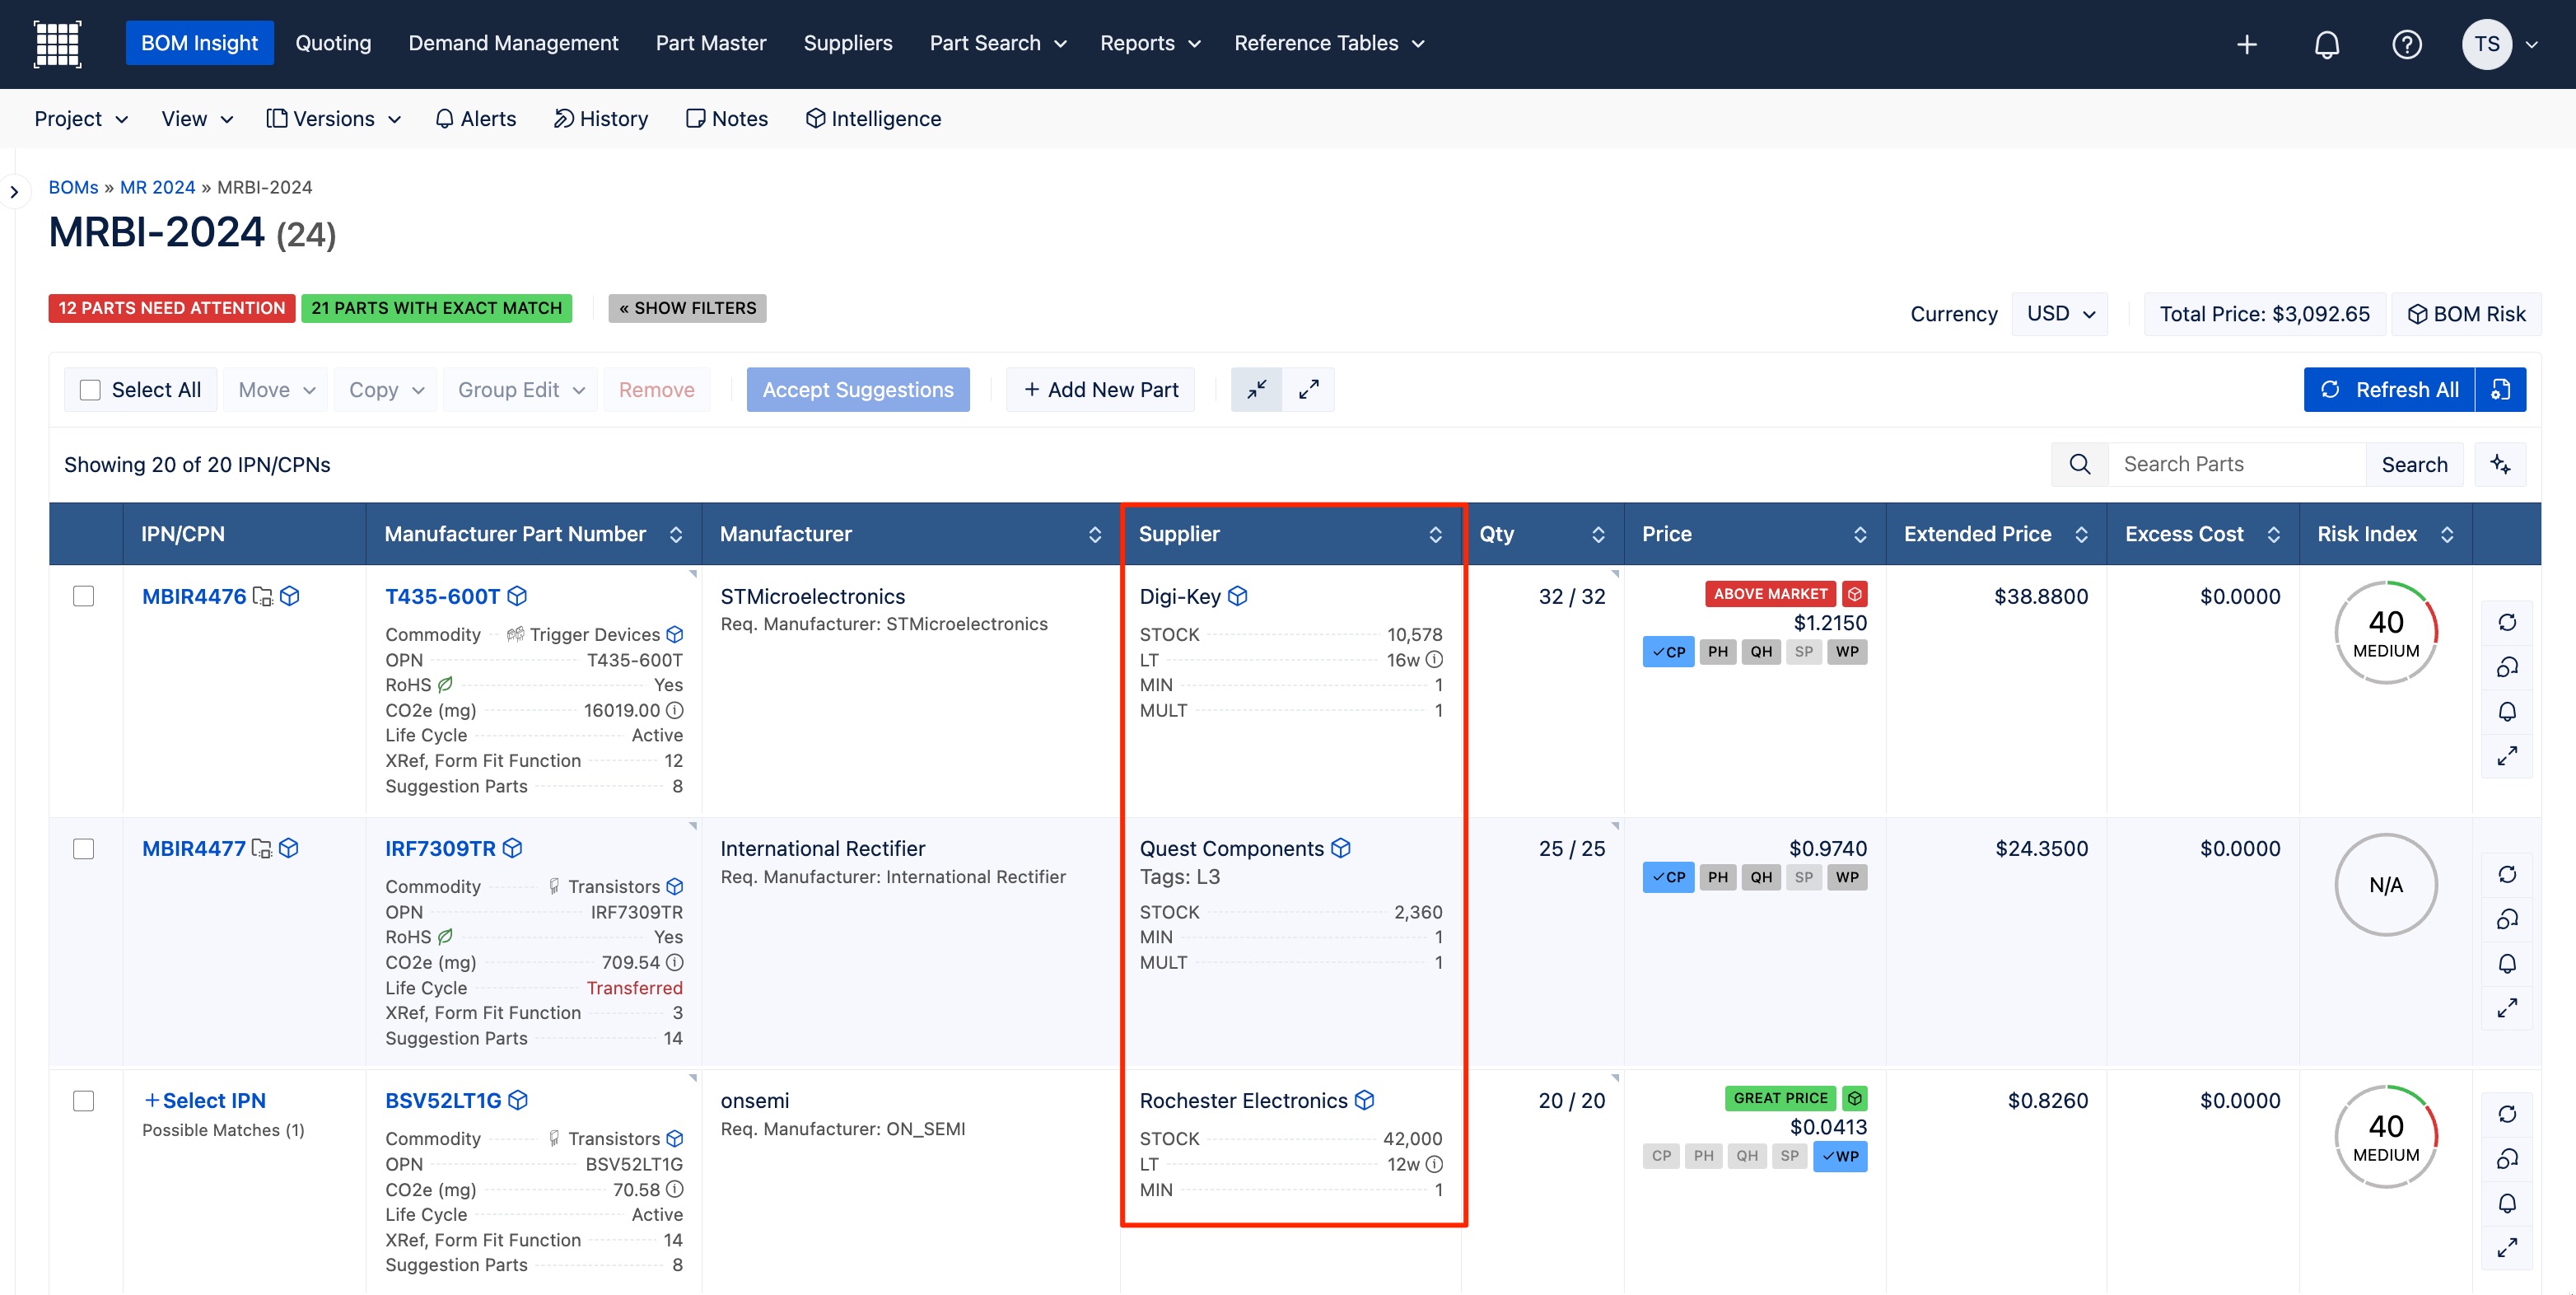This screenshot has height=1295, width=2576.
Task: Check the BSV52LT1G row checkbox
Action: 84,1101
